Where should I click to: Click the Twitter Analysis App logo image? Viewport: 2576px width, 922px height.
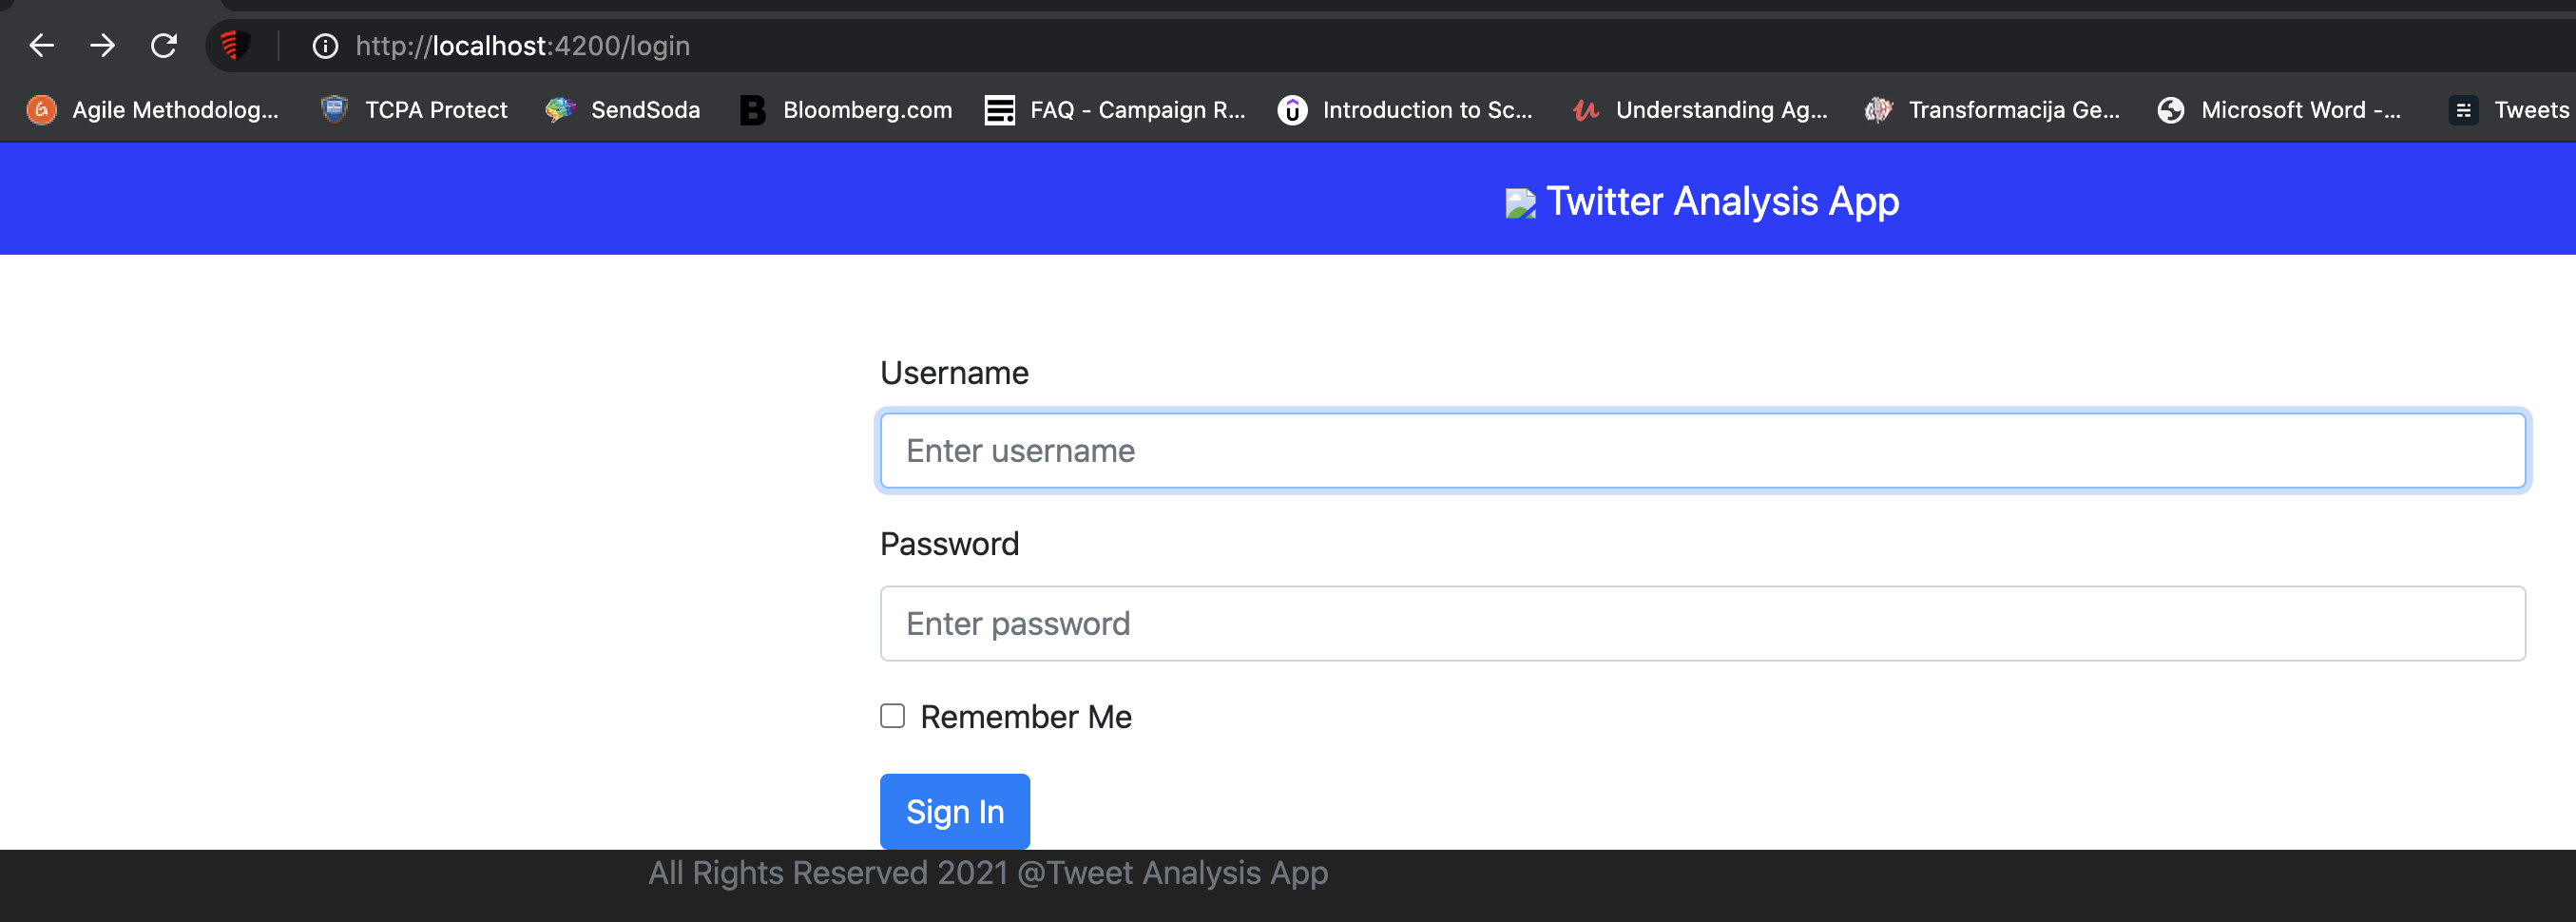[1520, 204]
